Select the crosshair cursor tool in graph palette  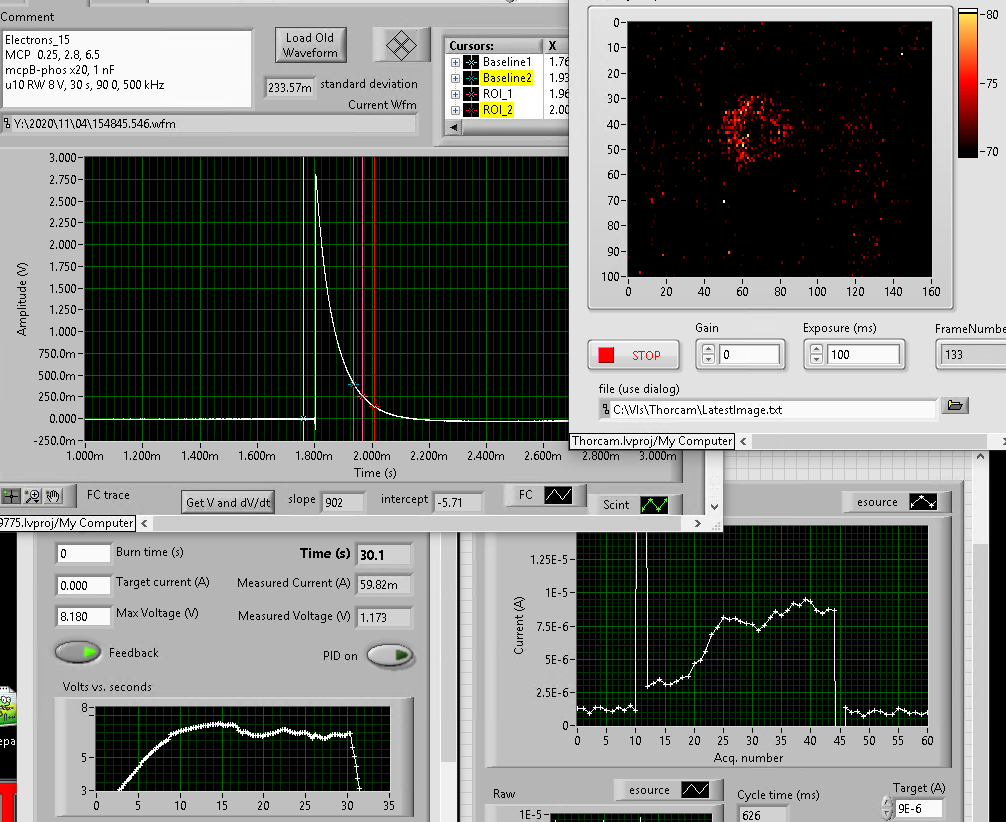12,495
